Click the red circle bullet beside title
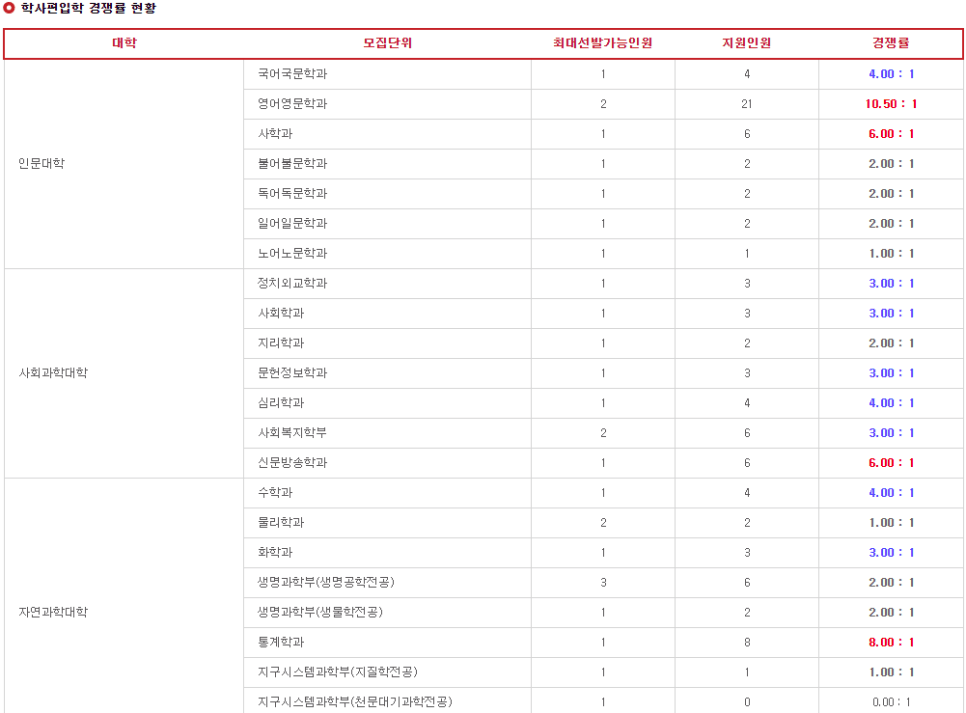966x713 pixels. point(9,7)
